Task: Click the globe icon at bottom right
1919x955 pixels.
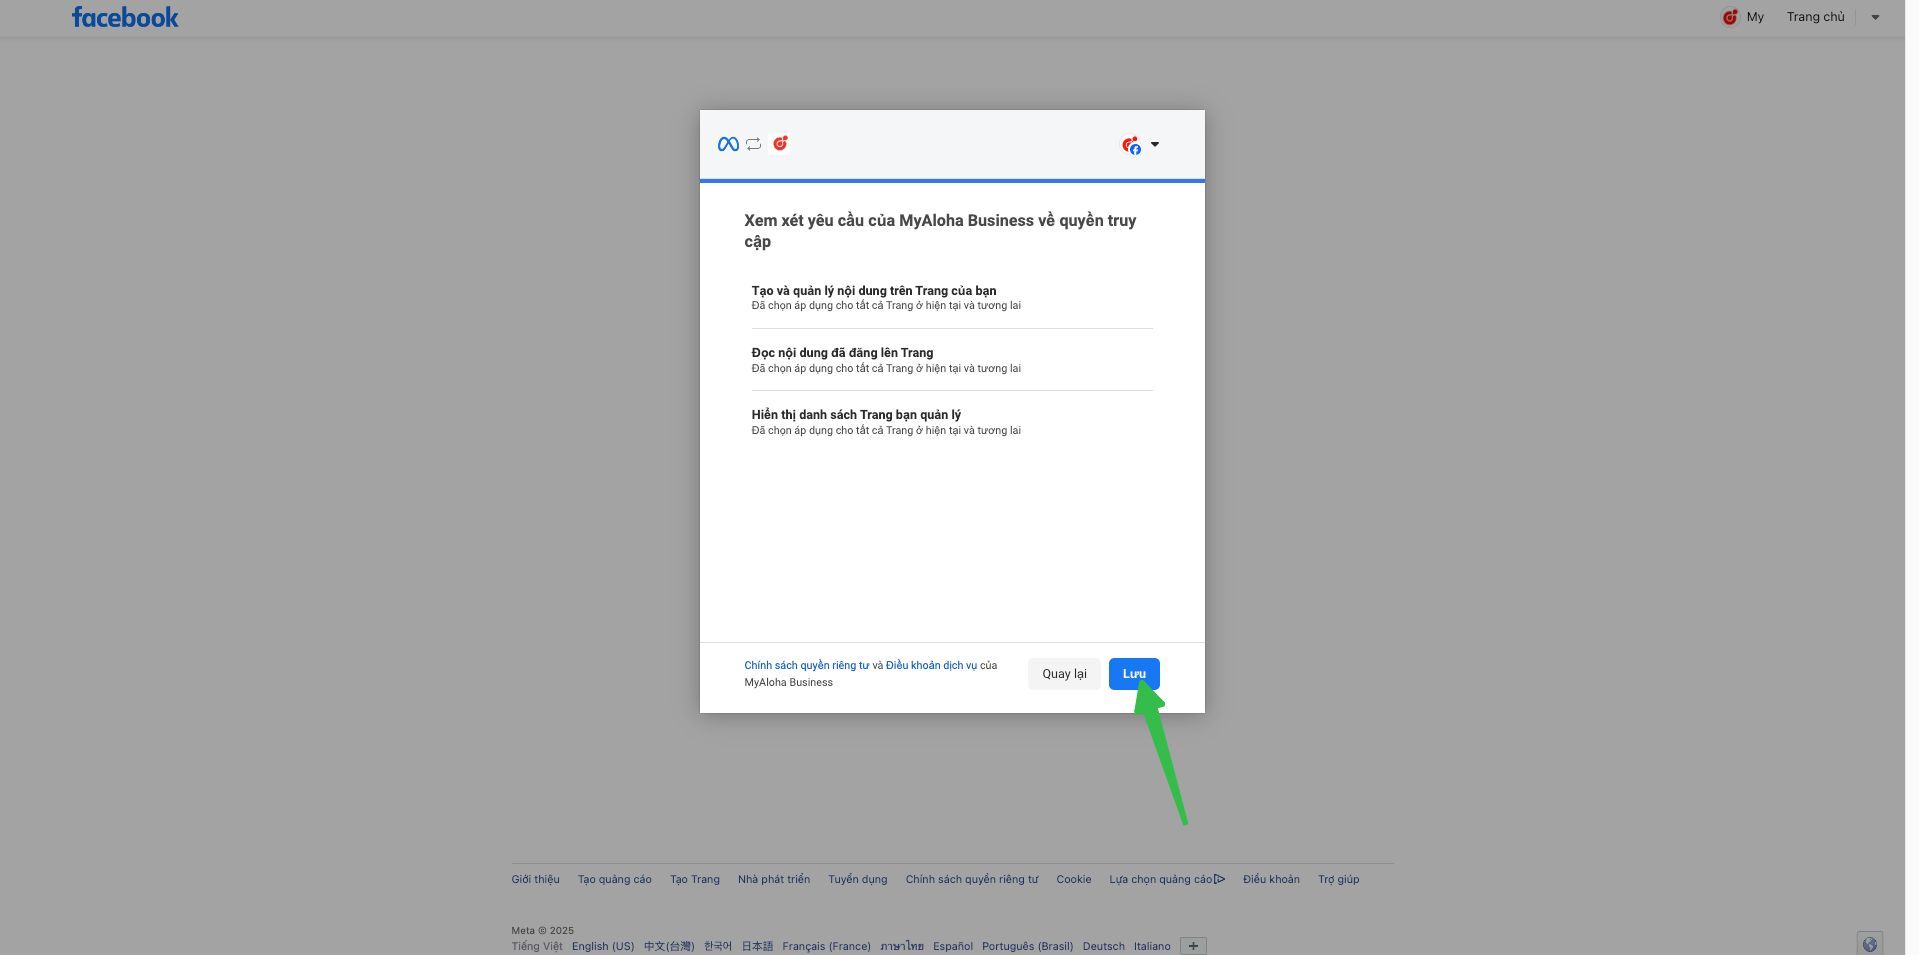Action: 1869,944
